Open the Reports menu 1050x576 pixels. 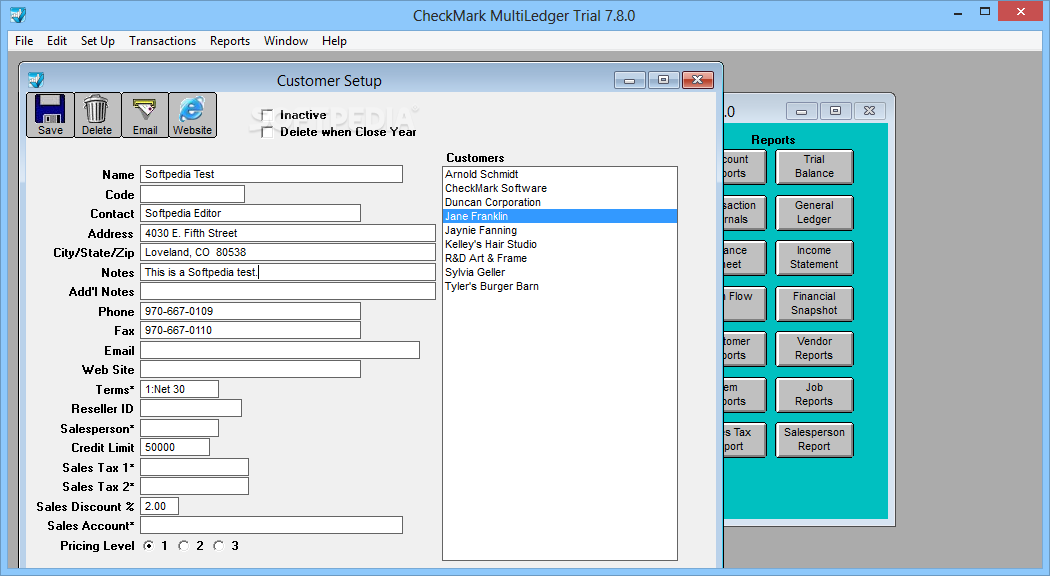point(230,41)
